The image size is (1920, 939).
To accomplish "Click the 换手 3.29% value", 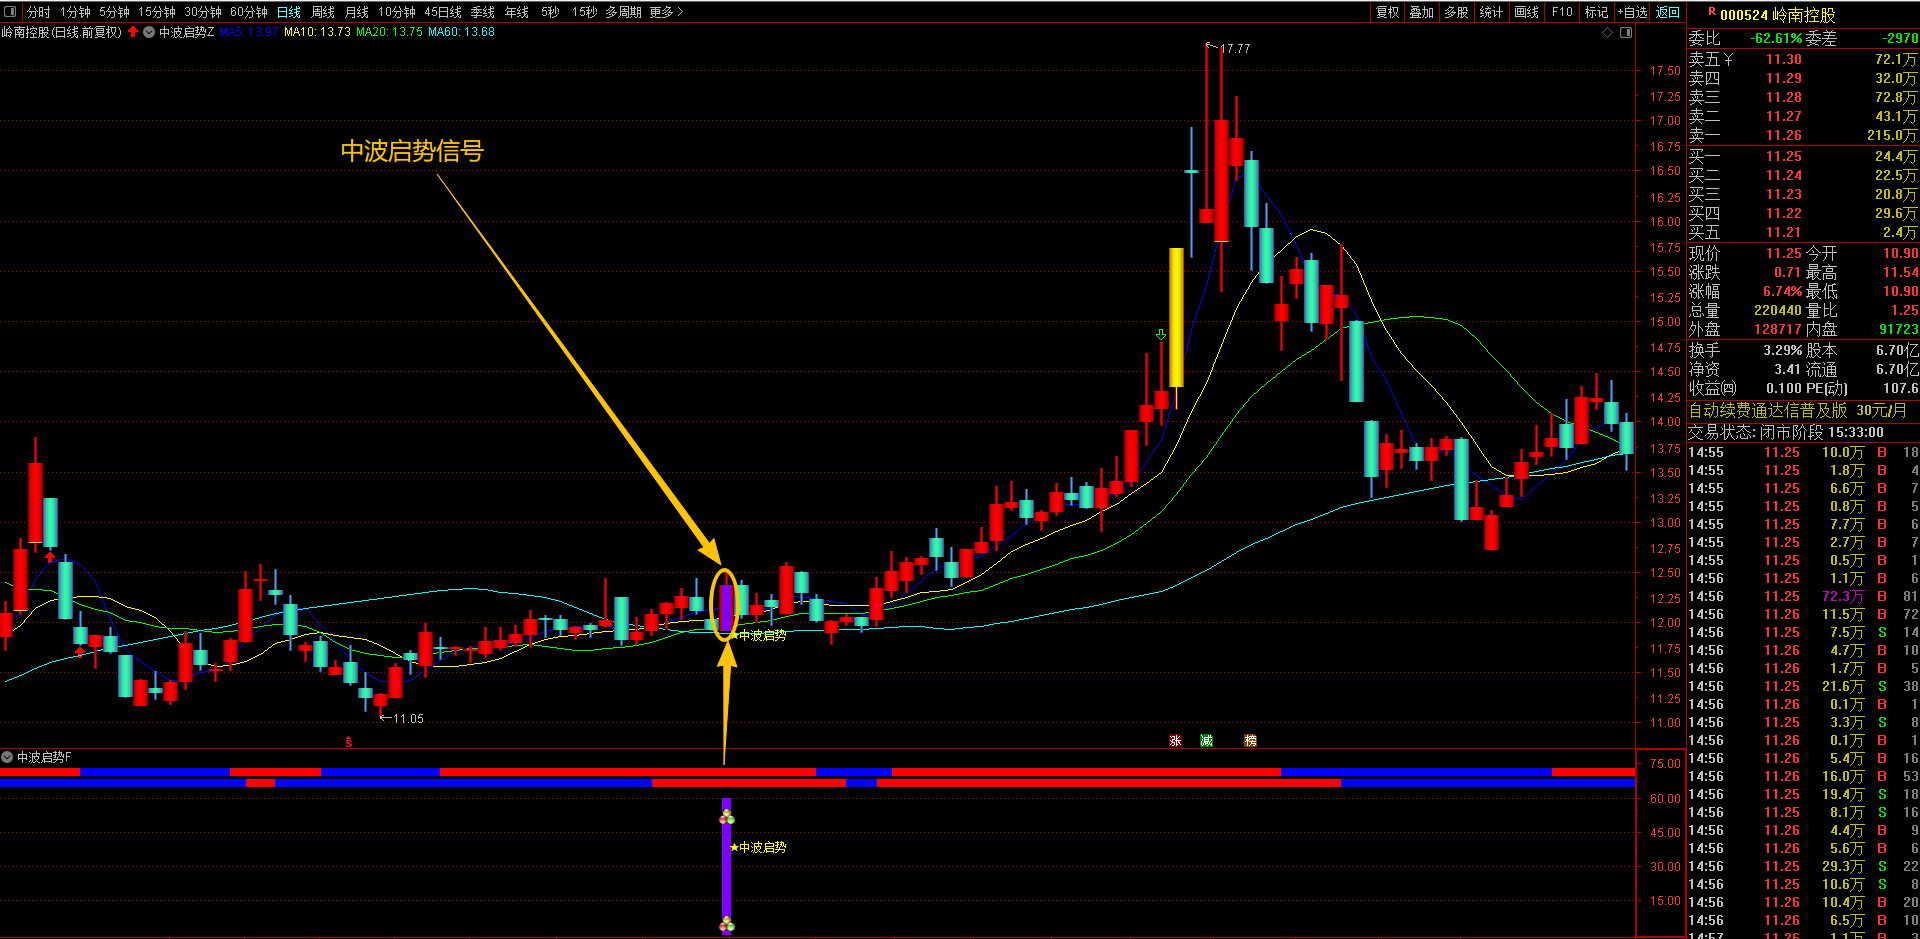I will point(1782,350).
